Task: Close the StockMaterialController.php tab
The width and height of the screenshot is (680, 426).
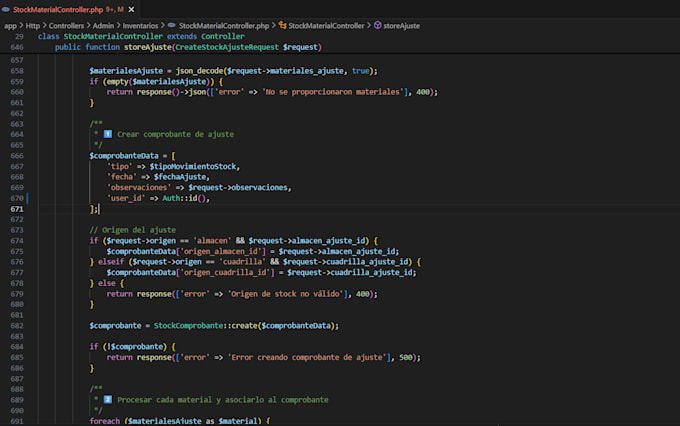Action: tap(131, 9)
